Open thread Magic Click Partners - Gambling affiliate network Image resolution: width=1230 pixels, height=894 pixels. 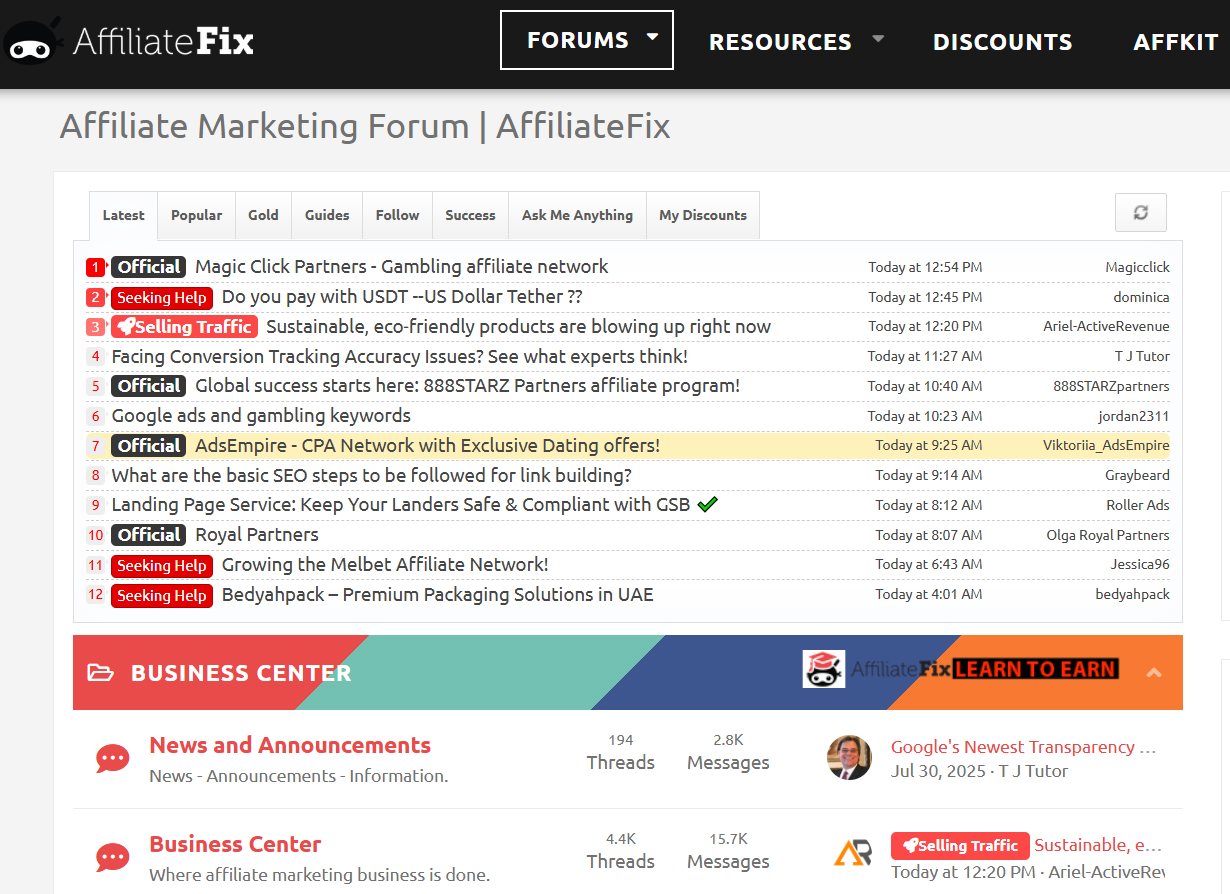tap(401, 267)
